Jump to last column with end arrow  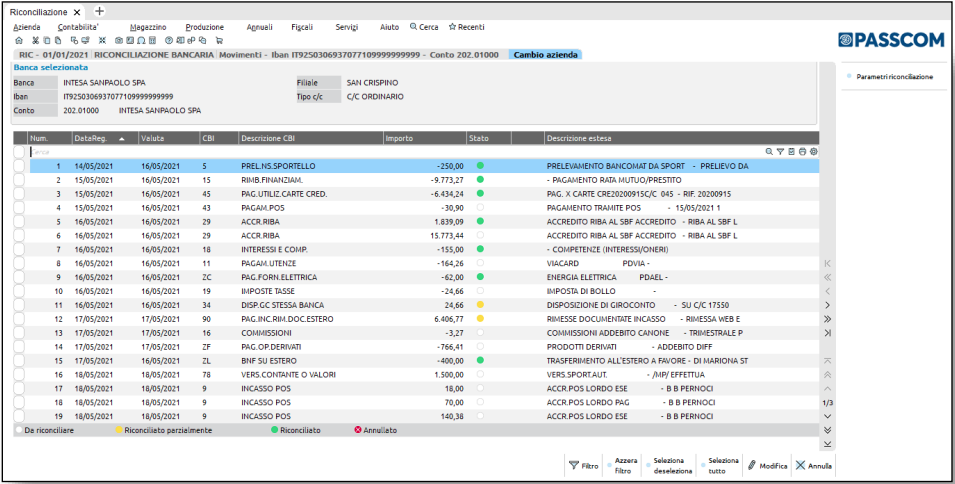(827, 333)
